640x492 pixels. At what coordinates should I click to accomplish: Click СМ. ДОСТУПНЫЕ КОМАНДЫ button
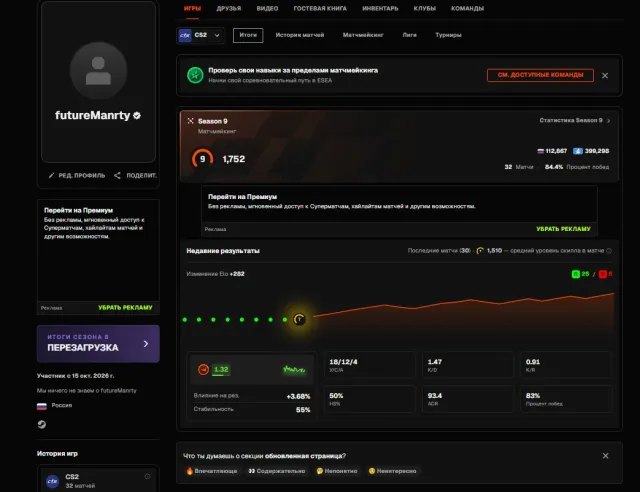(x=540, y=75)
